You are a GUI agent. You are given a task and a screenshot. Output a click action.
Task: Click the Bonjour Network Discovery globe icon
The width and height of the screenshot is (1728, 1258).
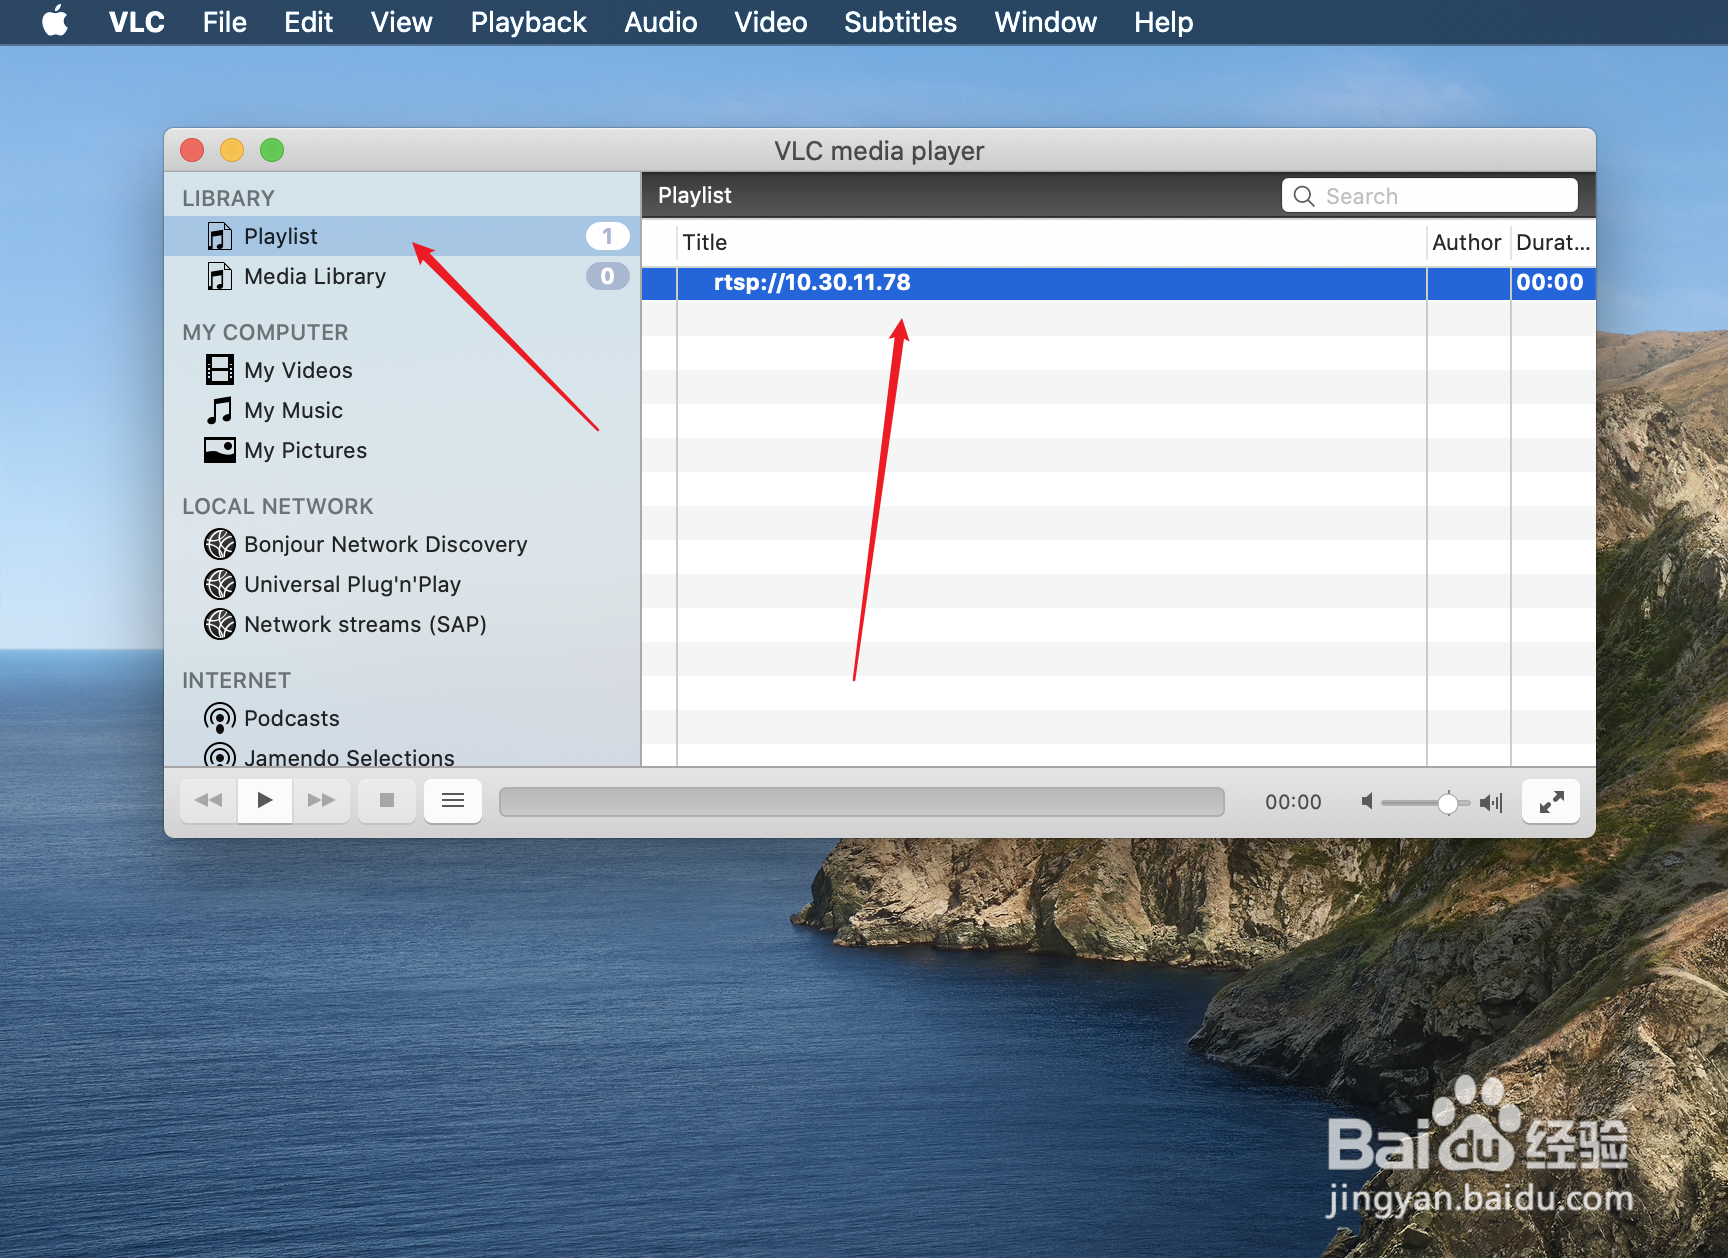pyautogui.click(x=219, y=544)
